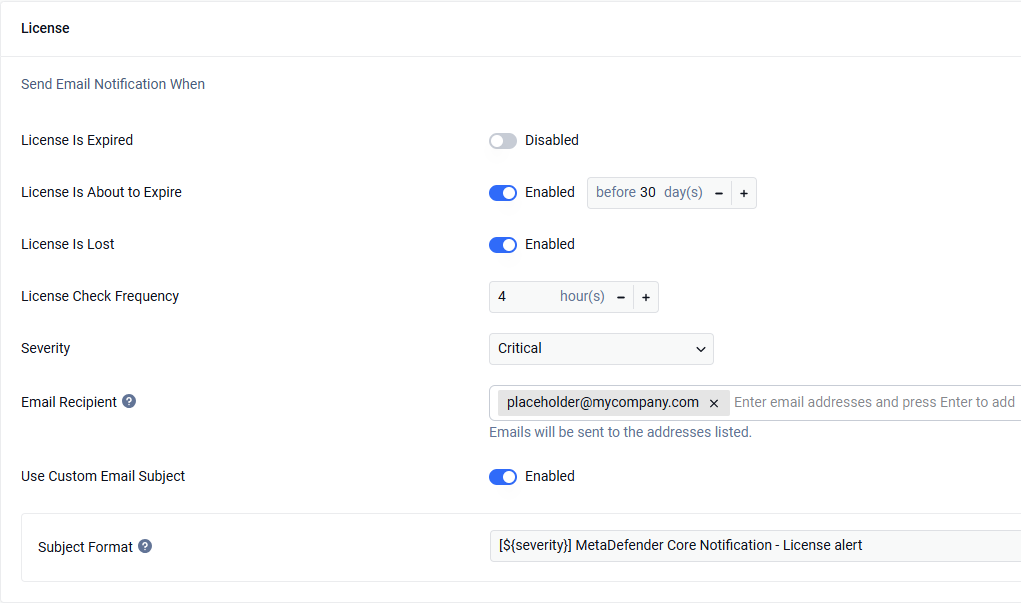Remove placeholder@mycompany.com recipient tag
This screenshot has height=603, width=1021.
click(x=714, y=403)
